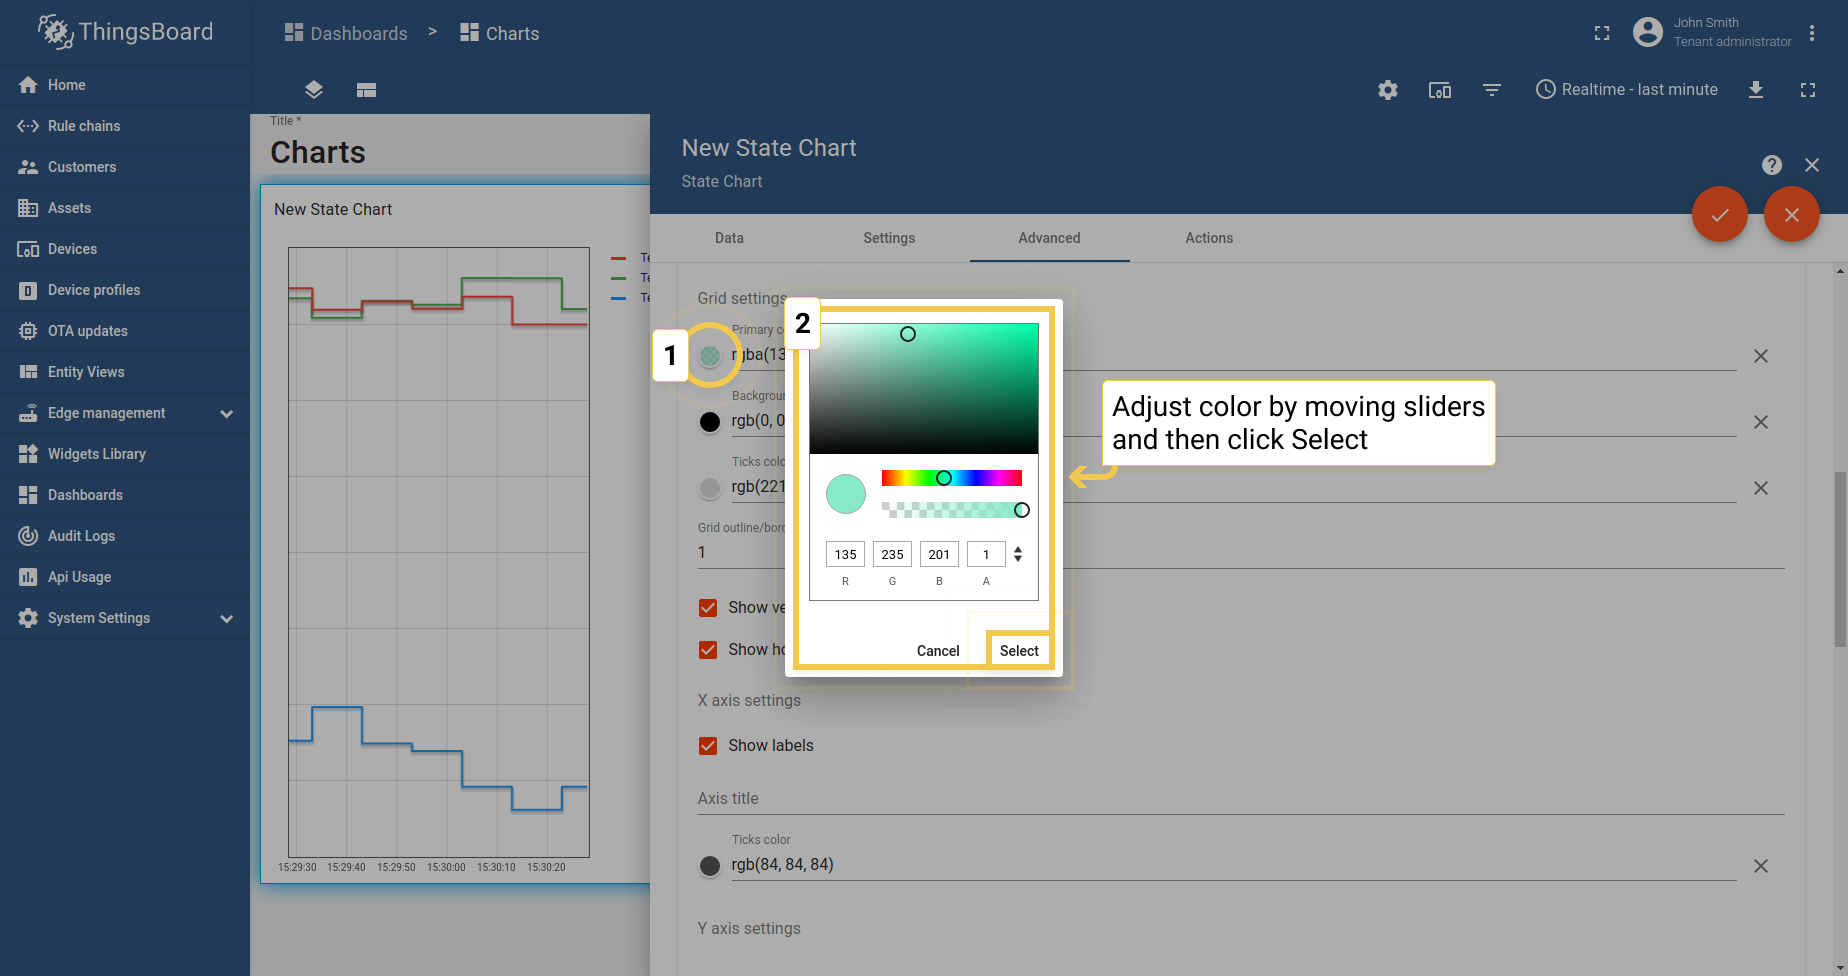Open widget help question mark icon
Screen dimensions: 1848x976
[1771, 165]
